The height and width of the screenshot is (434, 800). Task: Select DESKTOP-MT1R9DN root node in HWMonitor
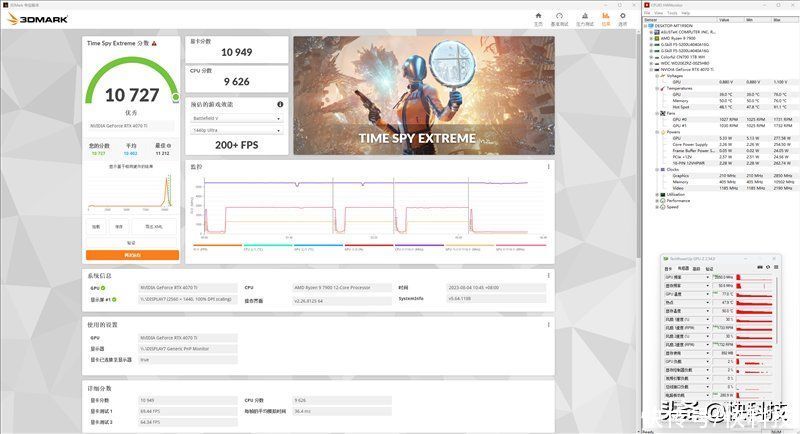pos(673,25)
